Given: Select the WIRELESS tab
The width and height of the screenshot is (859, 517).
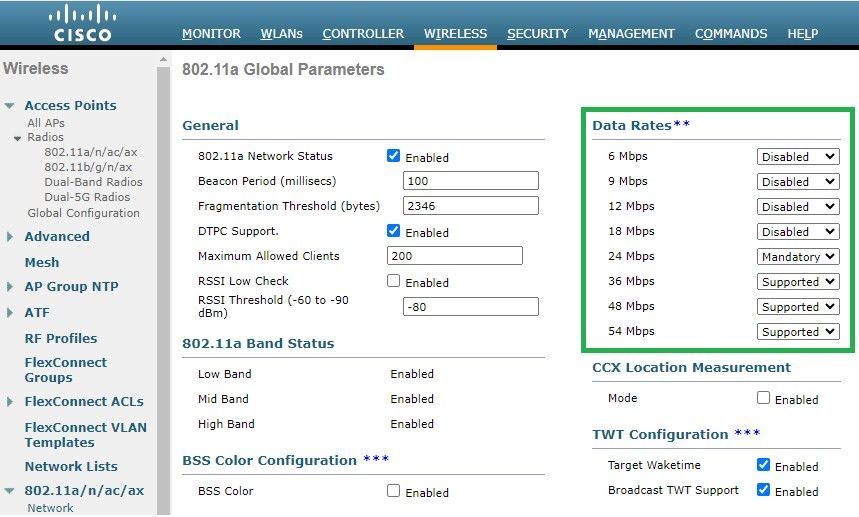Looking at the screenshot, I should click(x=455, y=34).
